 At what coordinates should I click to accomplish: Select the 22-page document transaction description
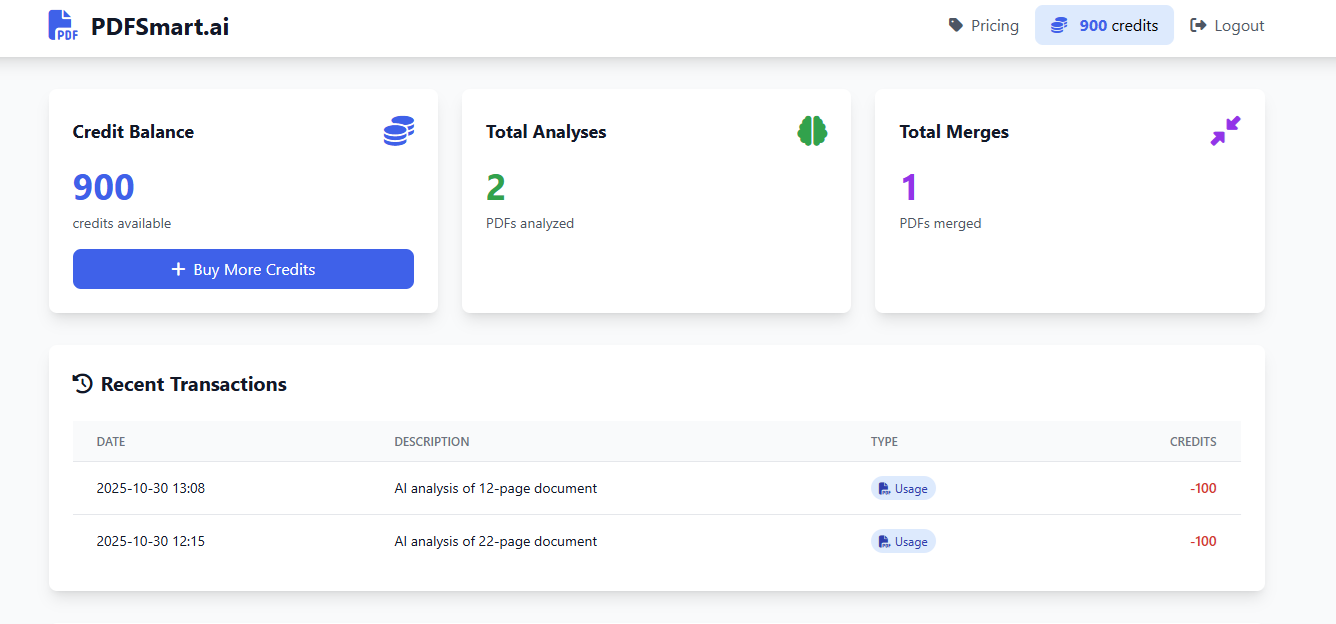coord(496,541)
